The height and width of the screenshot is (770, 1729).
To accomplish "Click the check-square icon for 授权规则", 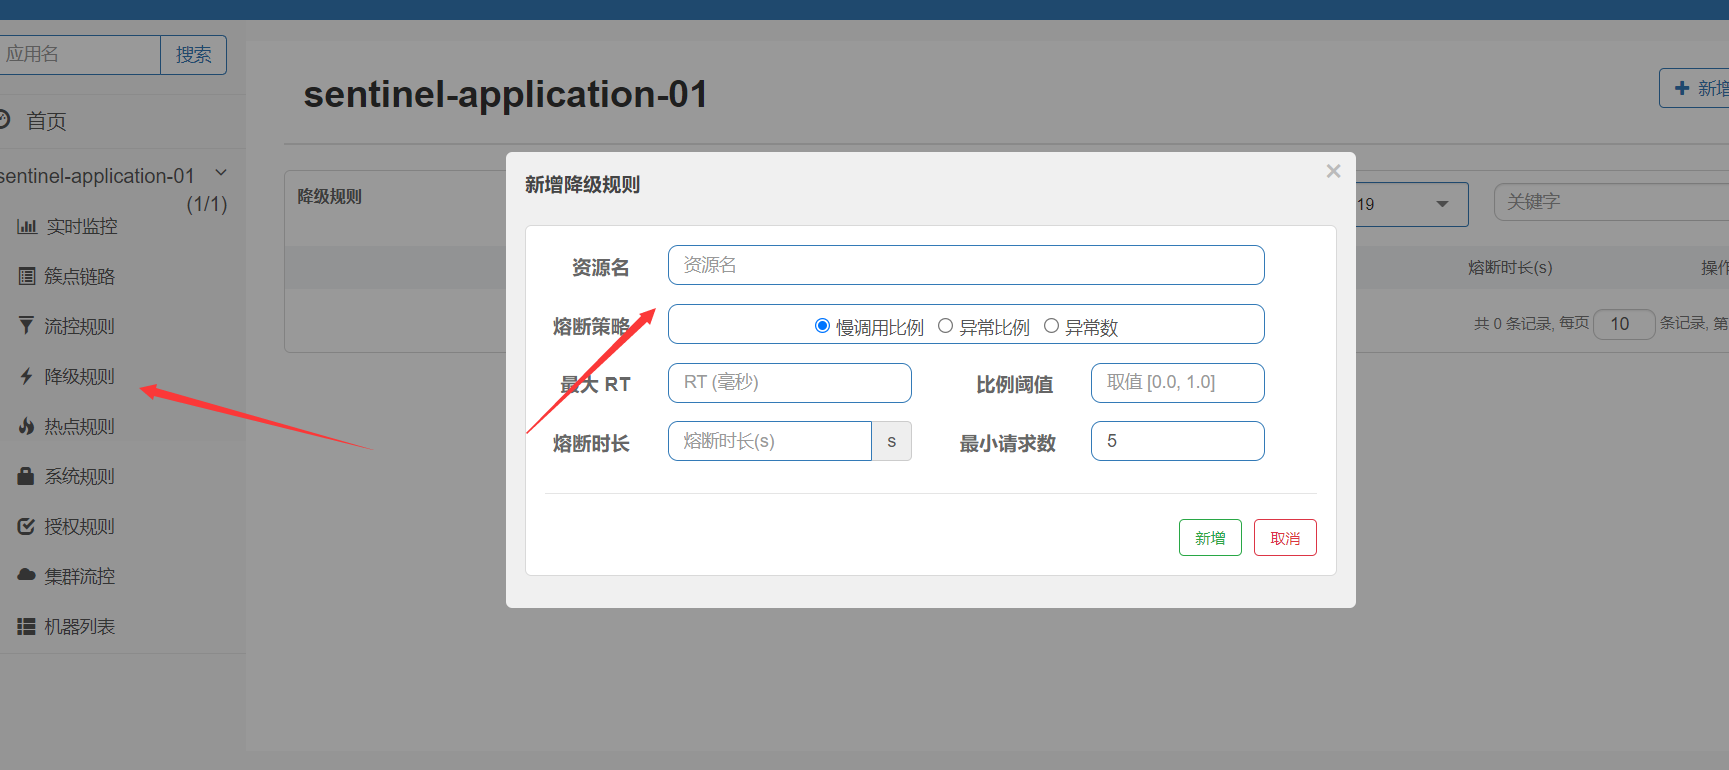I will click(x=27, y=526).
